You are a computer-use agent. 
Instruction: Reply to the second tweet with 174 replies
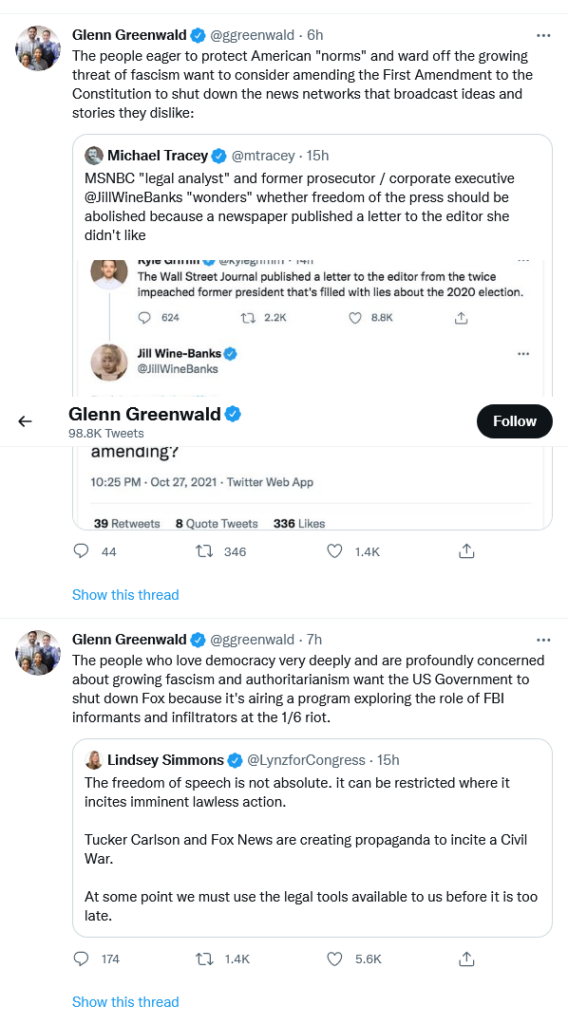point(81,959)
